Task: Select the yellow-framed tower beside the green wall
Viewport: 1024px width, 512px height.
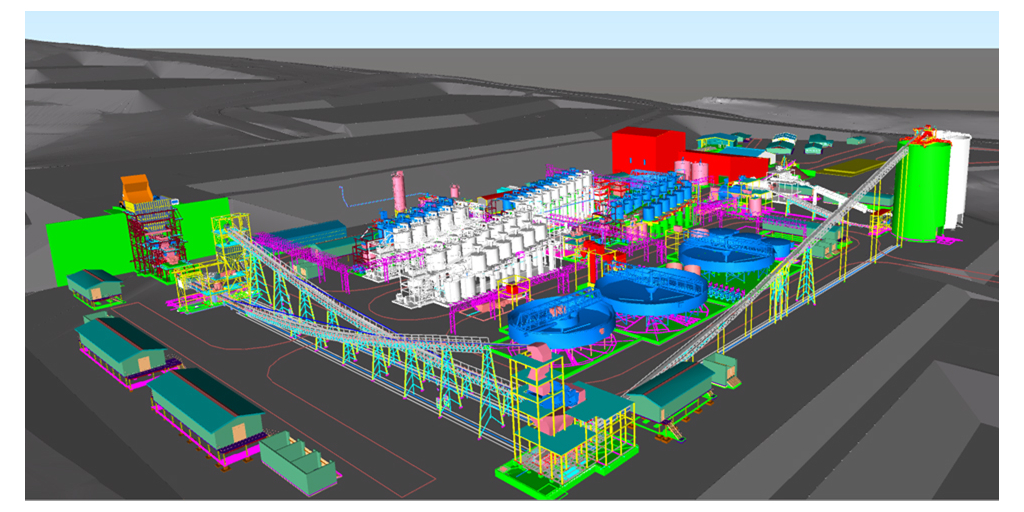Action: pos(227,250)
